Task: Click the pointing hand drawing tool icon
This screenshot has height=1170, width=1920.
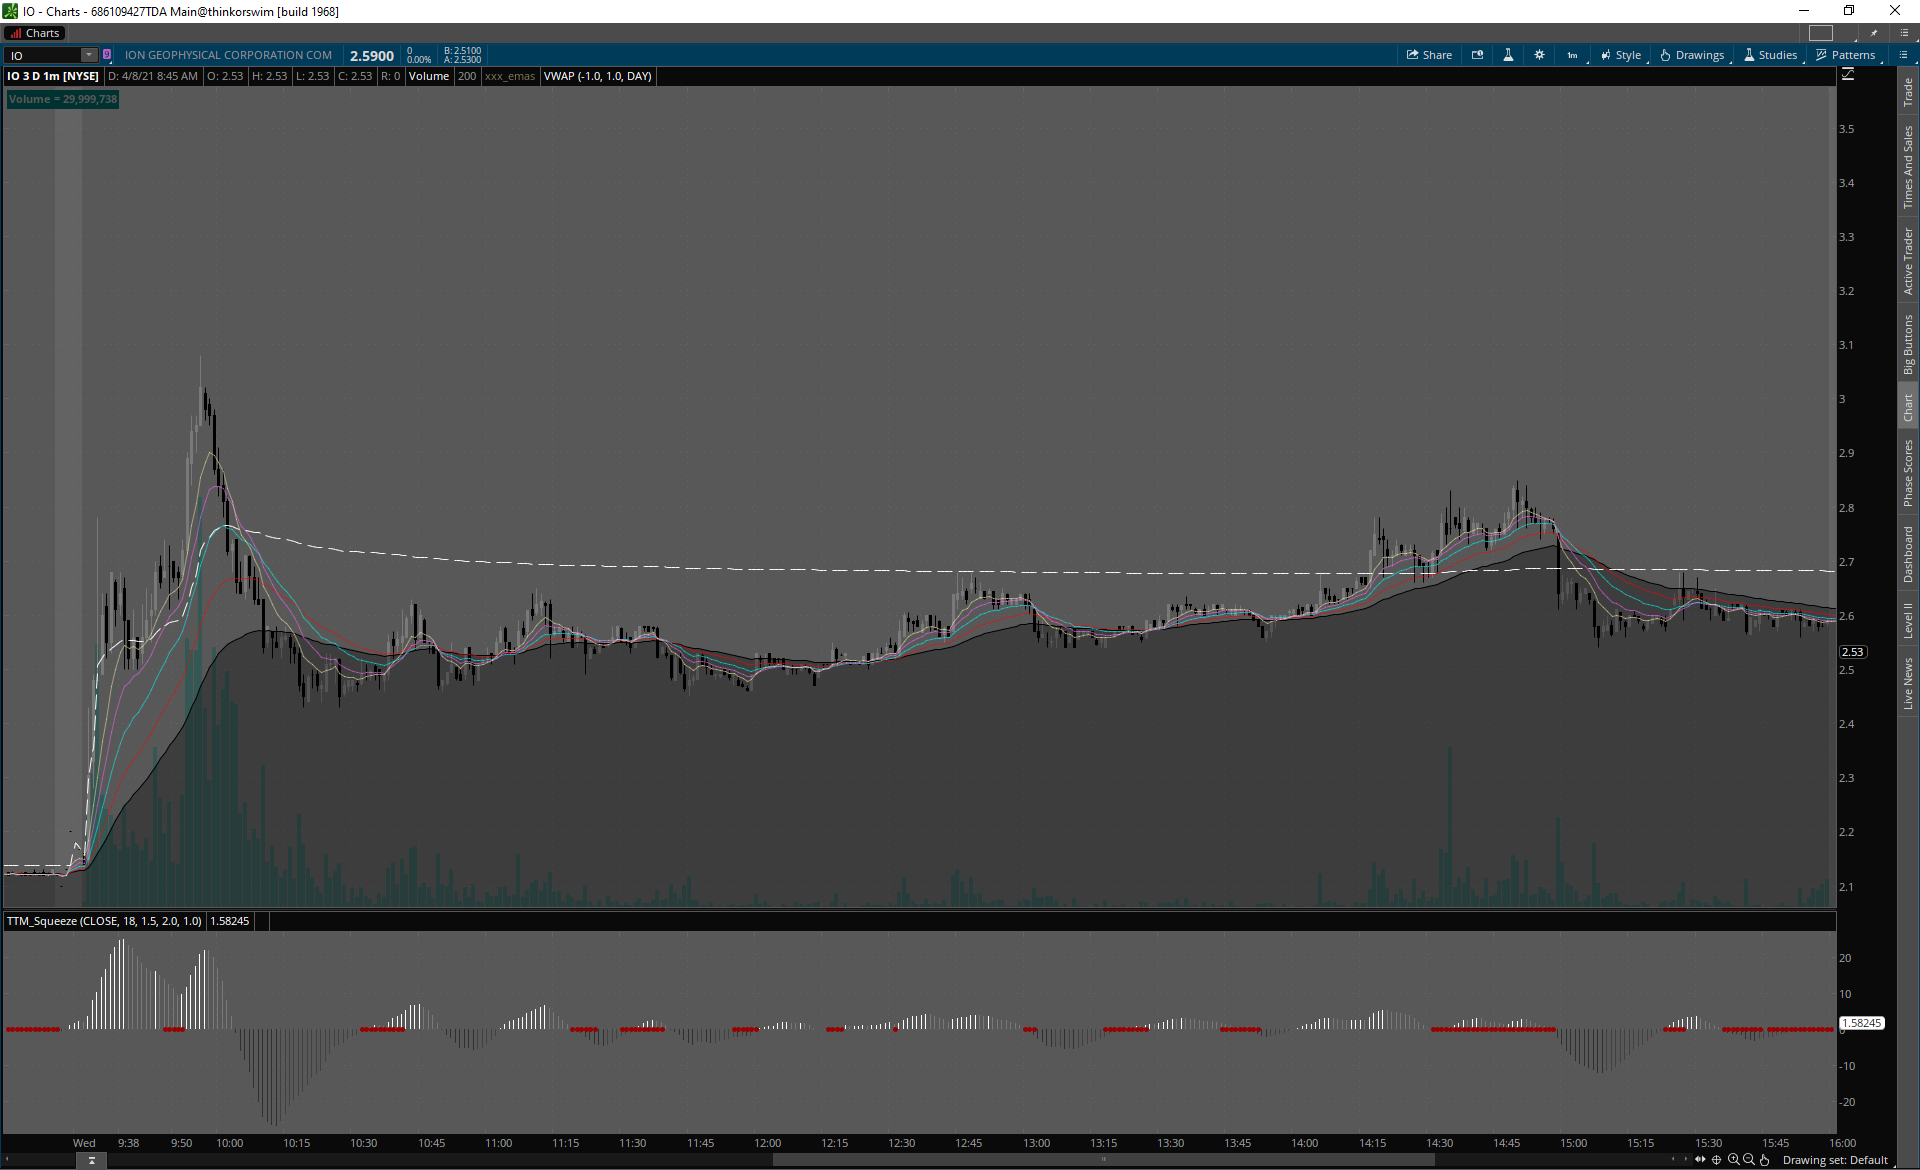Action: pyautogui.click(x=1764, y=1160)
